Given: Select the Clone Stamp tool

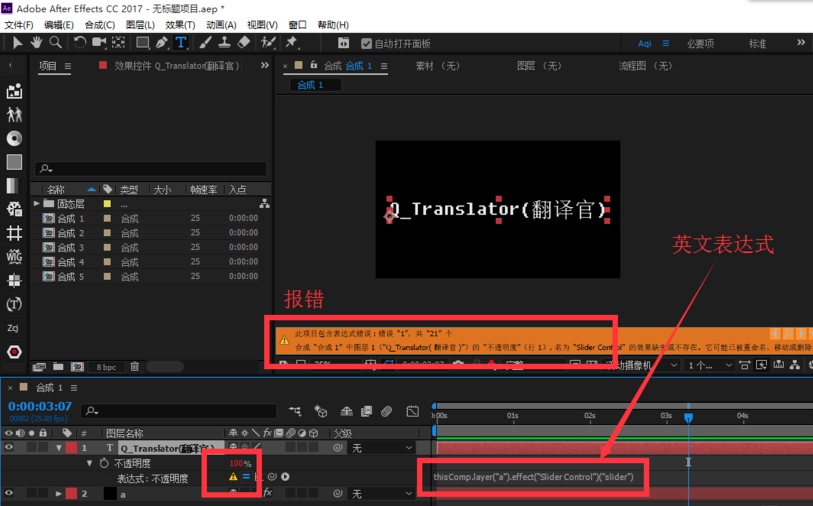Looking at the screenshot, I should click(x=224, y=43).
